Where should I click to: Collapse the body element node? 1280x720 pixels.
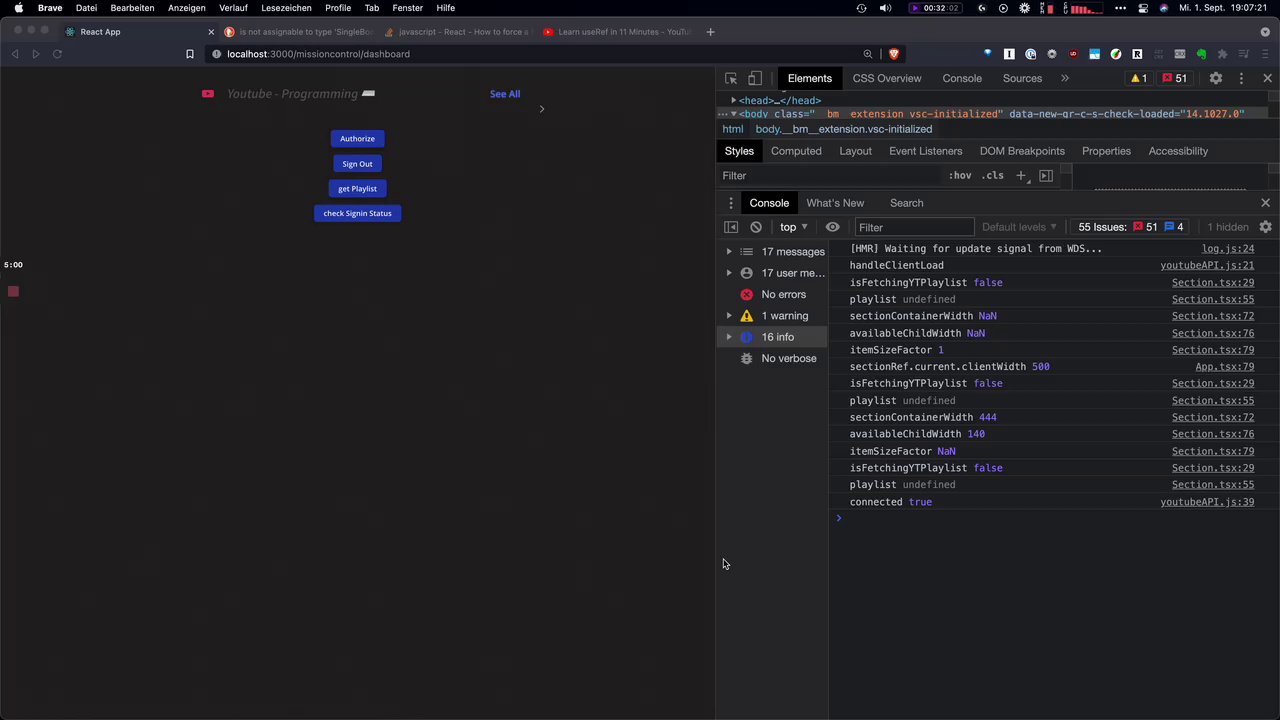[x=734, y=114]
